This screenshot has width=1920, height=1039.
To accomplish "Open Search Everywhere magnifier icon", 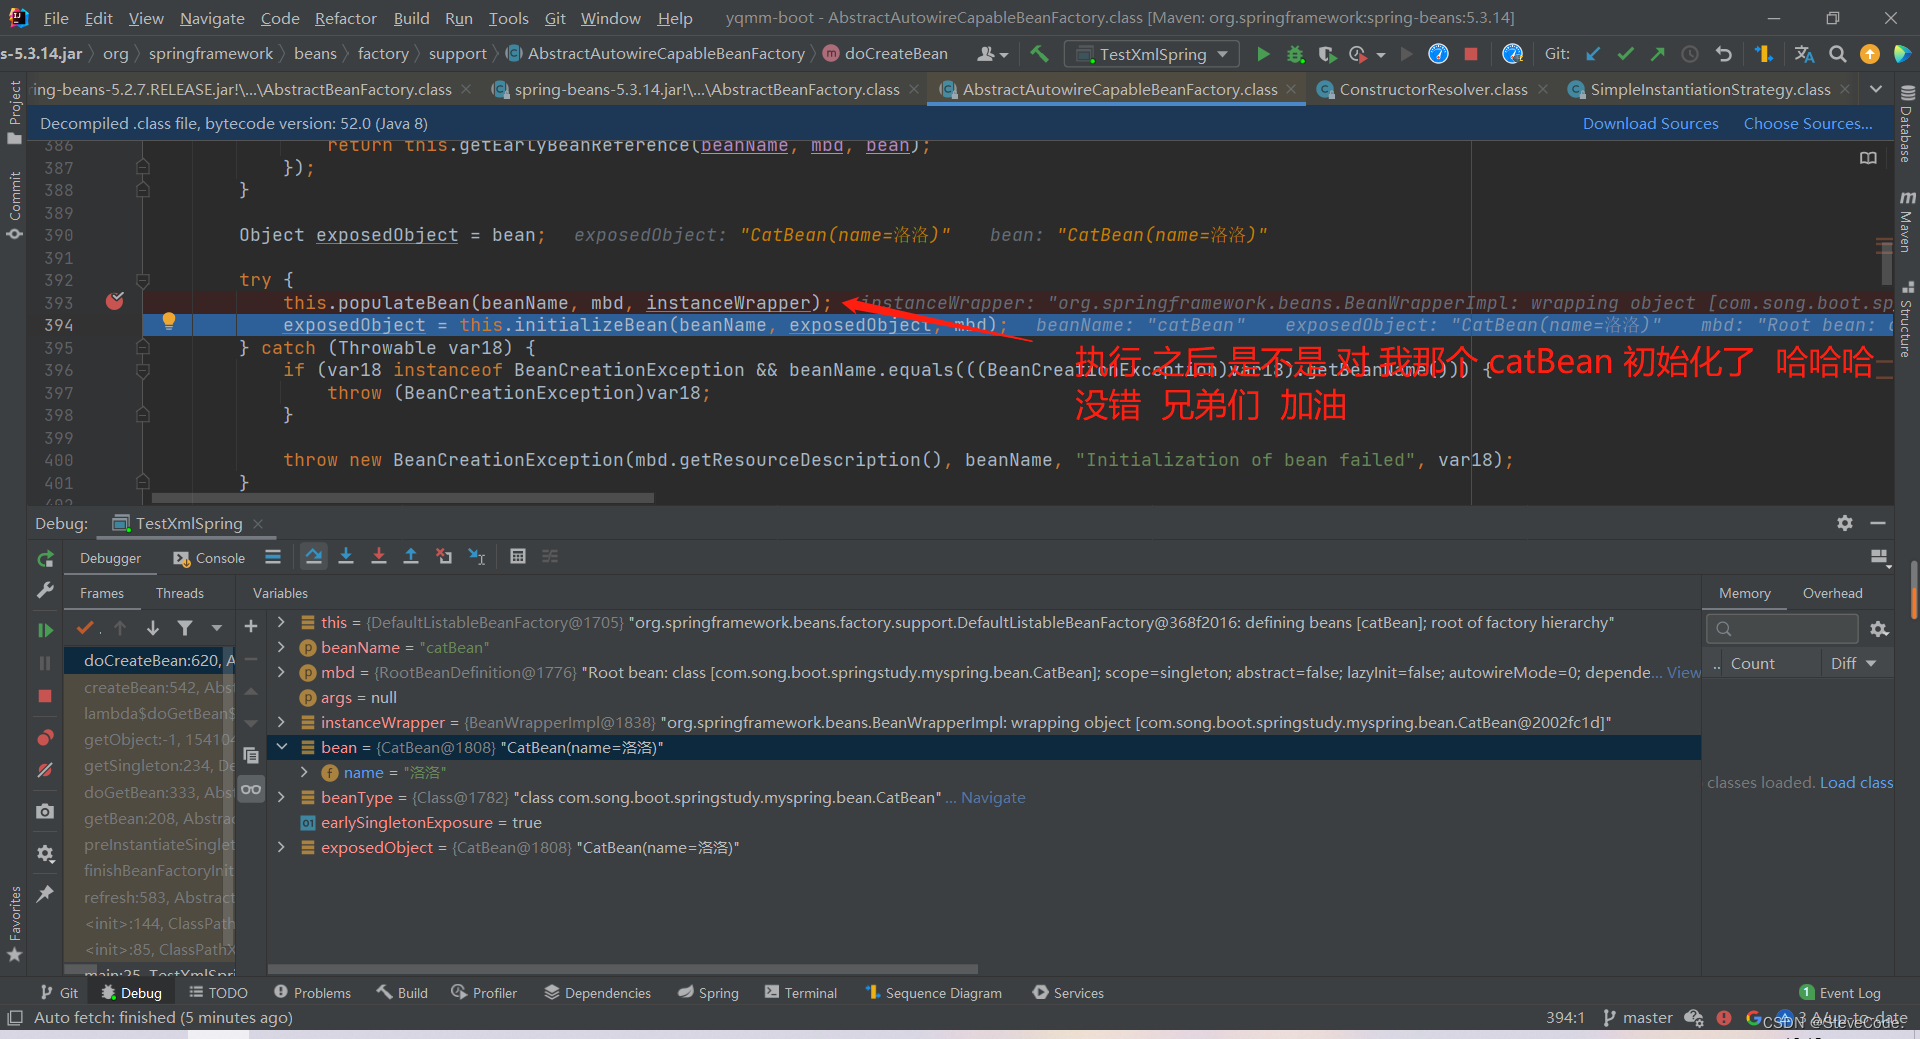I will click(x=1837, y=54).
